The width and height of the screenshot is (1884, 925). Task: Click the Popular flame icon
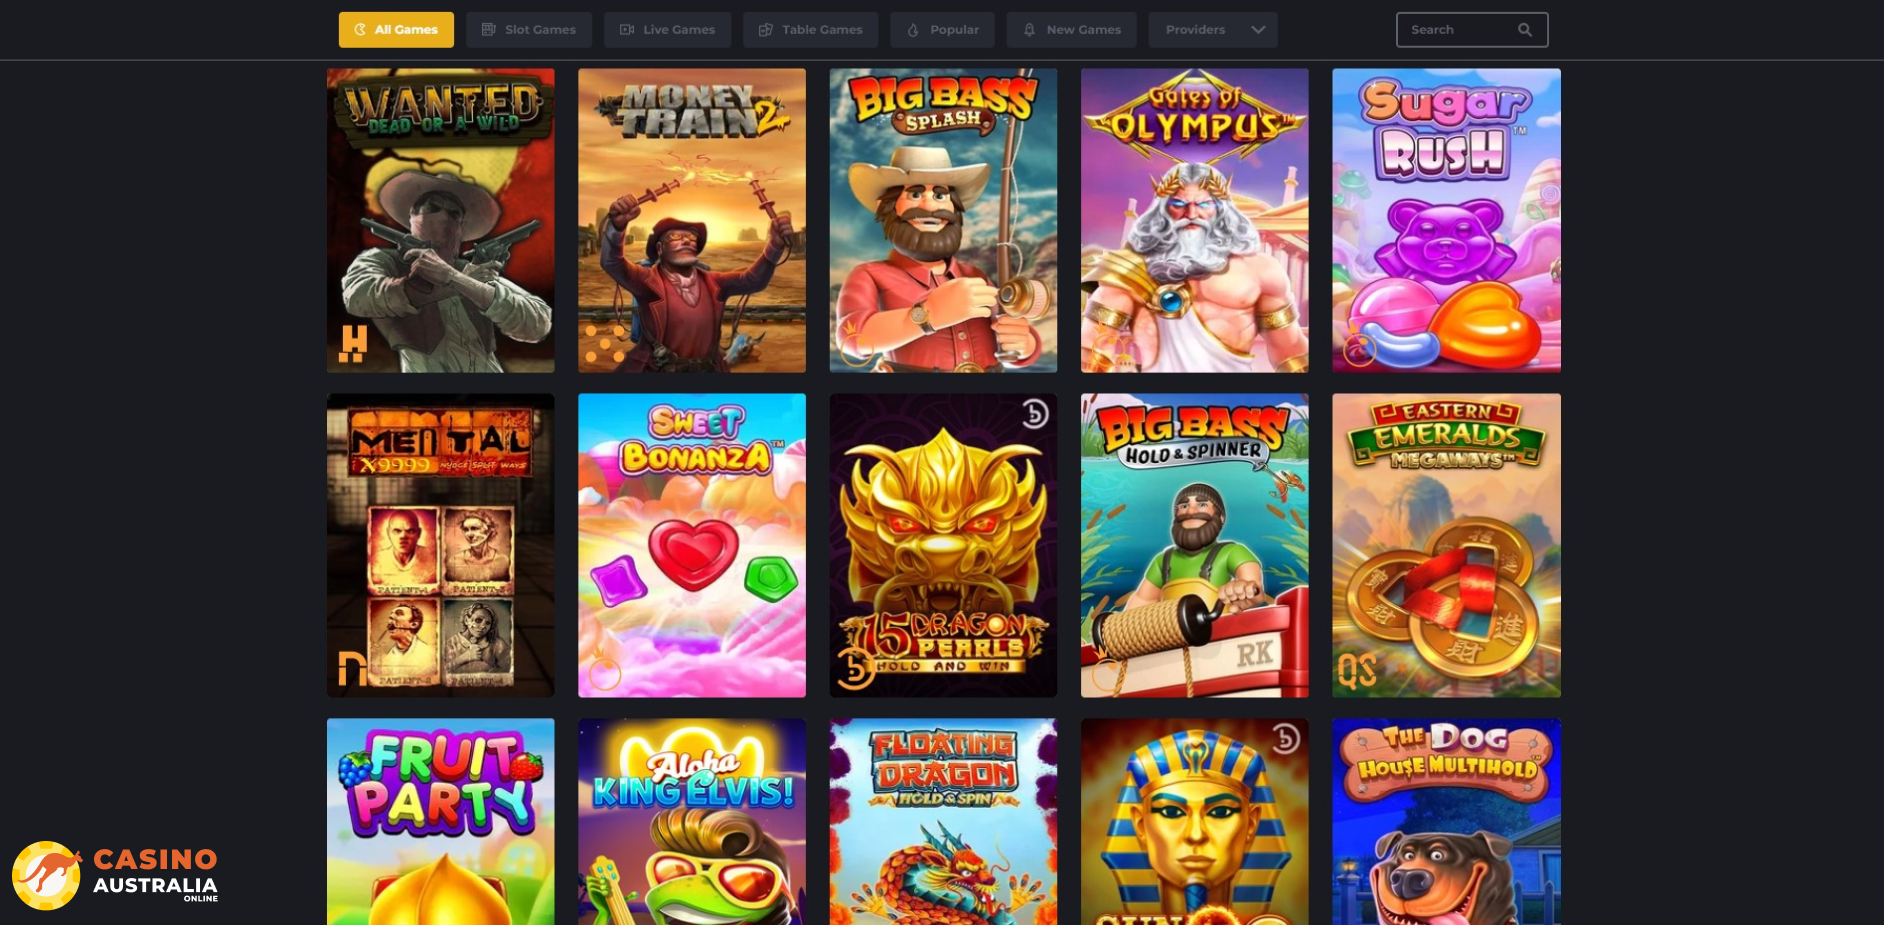(x=913, y=30)
